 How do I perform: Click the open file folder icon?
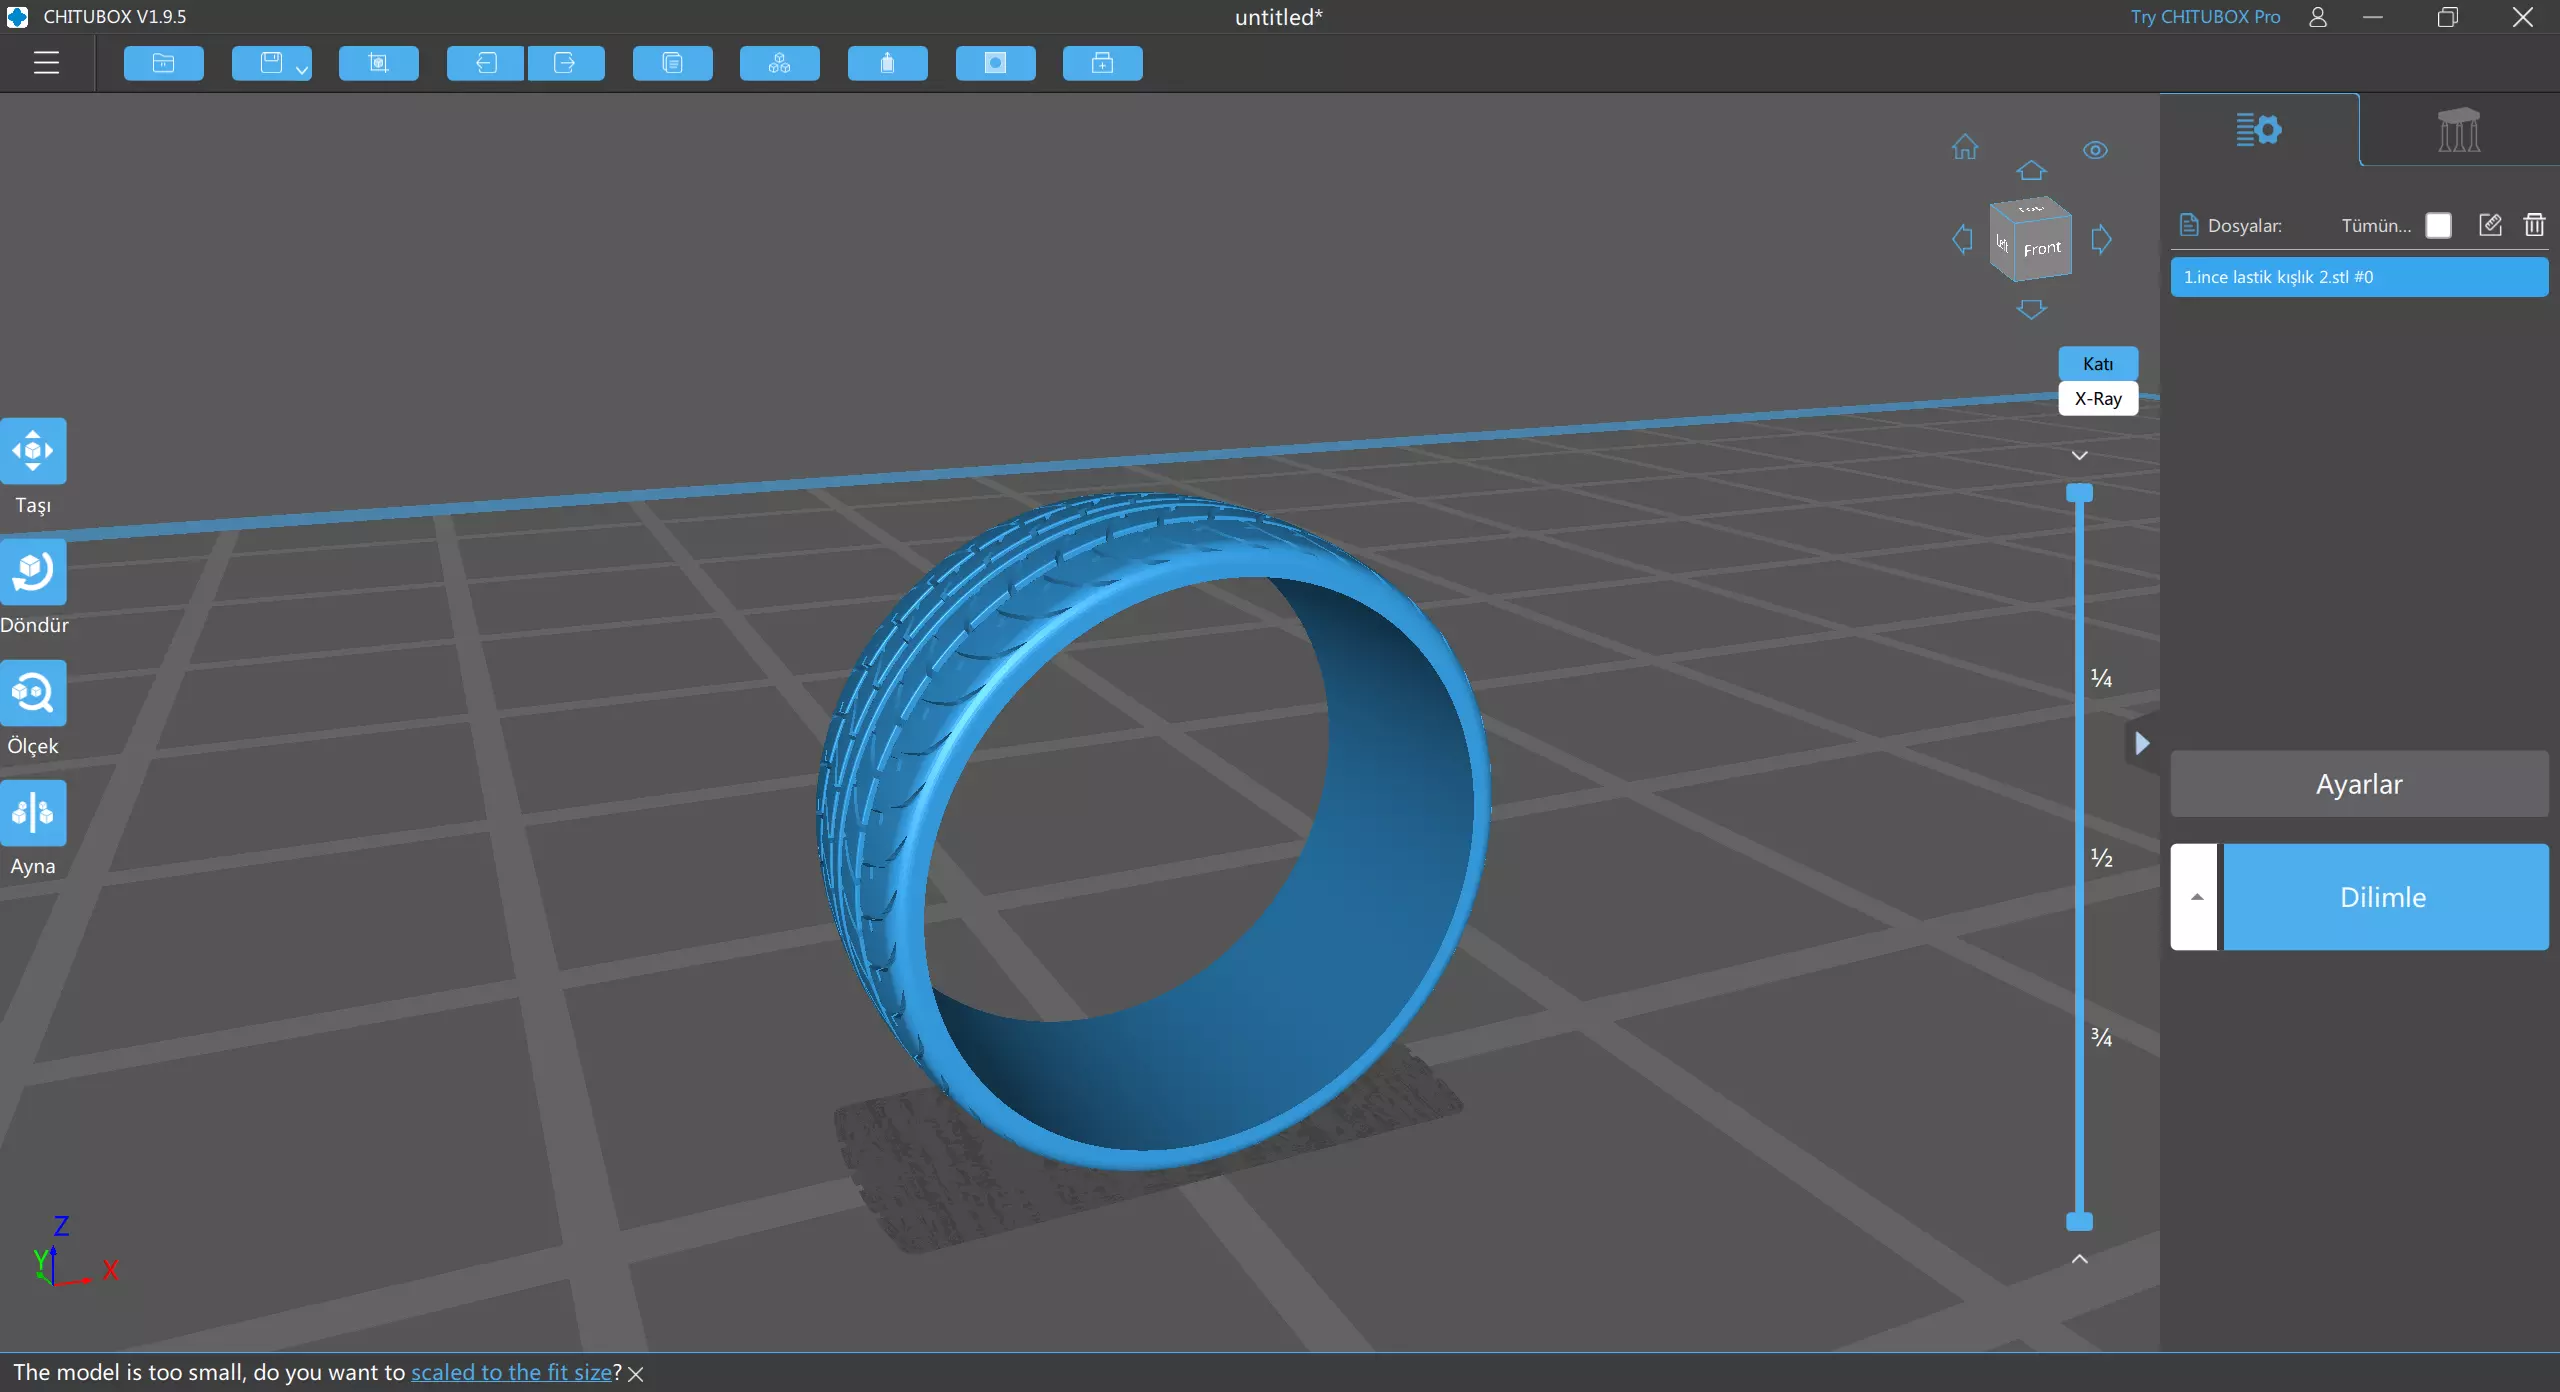(164, 63)
